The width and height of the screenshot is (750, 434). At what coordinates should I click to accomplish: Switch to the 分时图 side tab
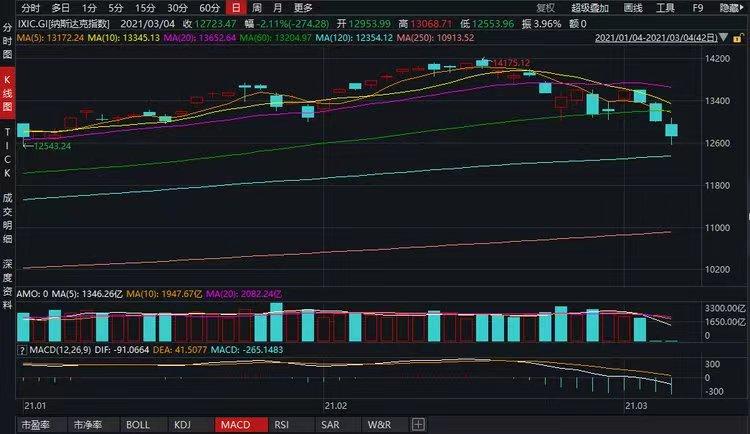click(8, 41)
